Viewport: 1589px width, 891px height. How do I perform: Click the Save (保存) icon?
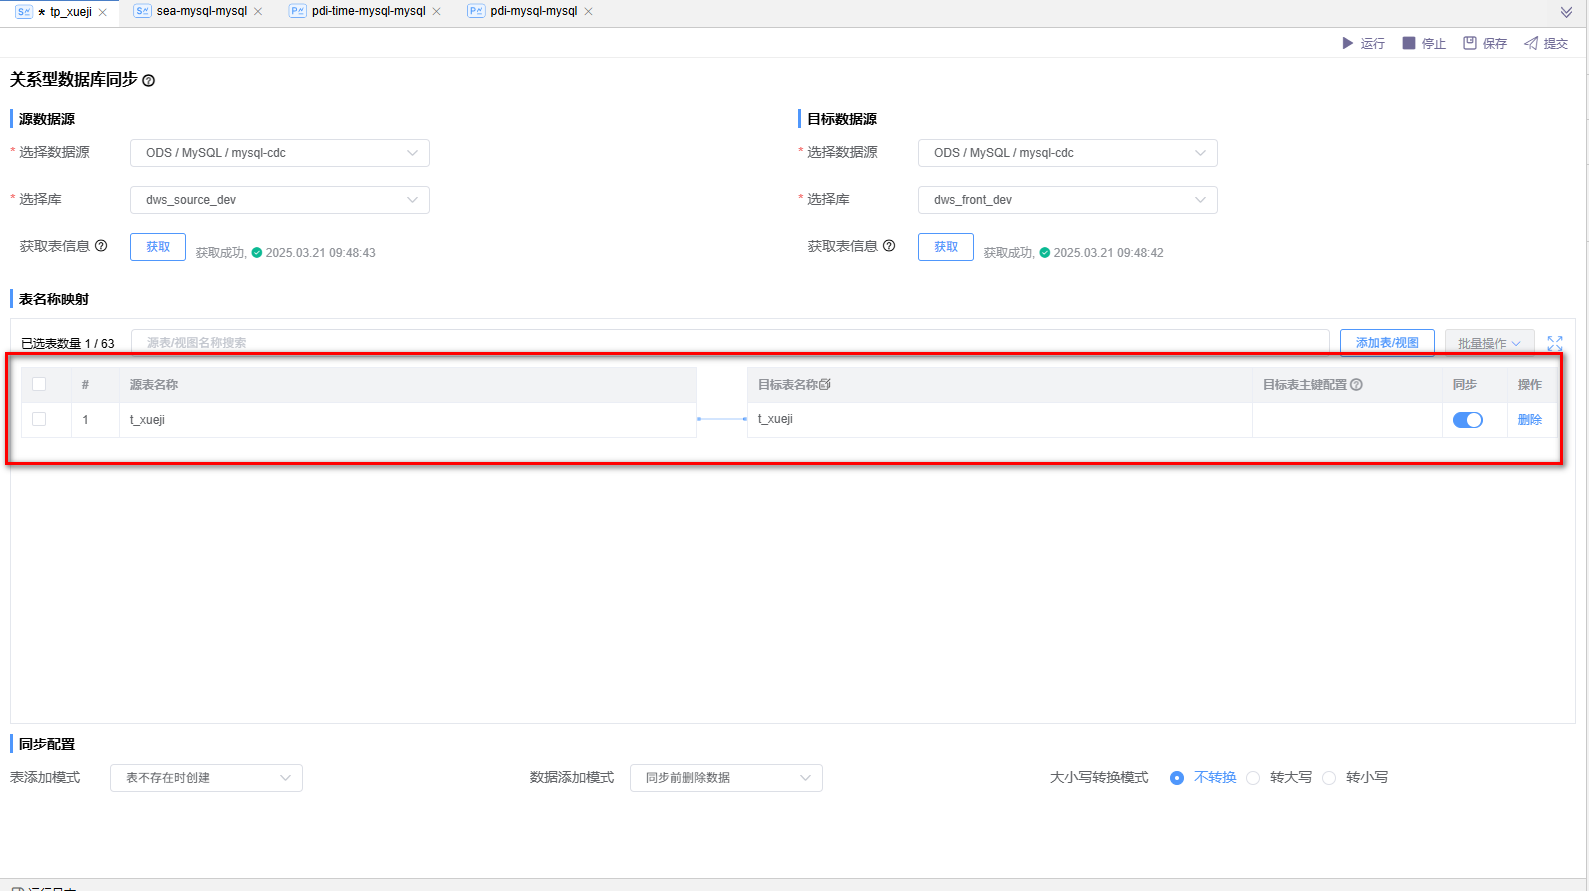1470,43
